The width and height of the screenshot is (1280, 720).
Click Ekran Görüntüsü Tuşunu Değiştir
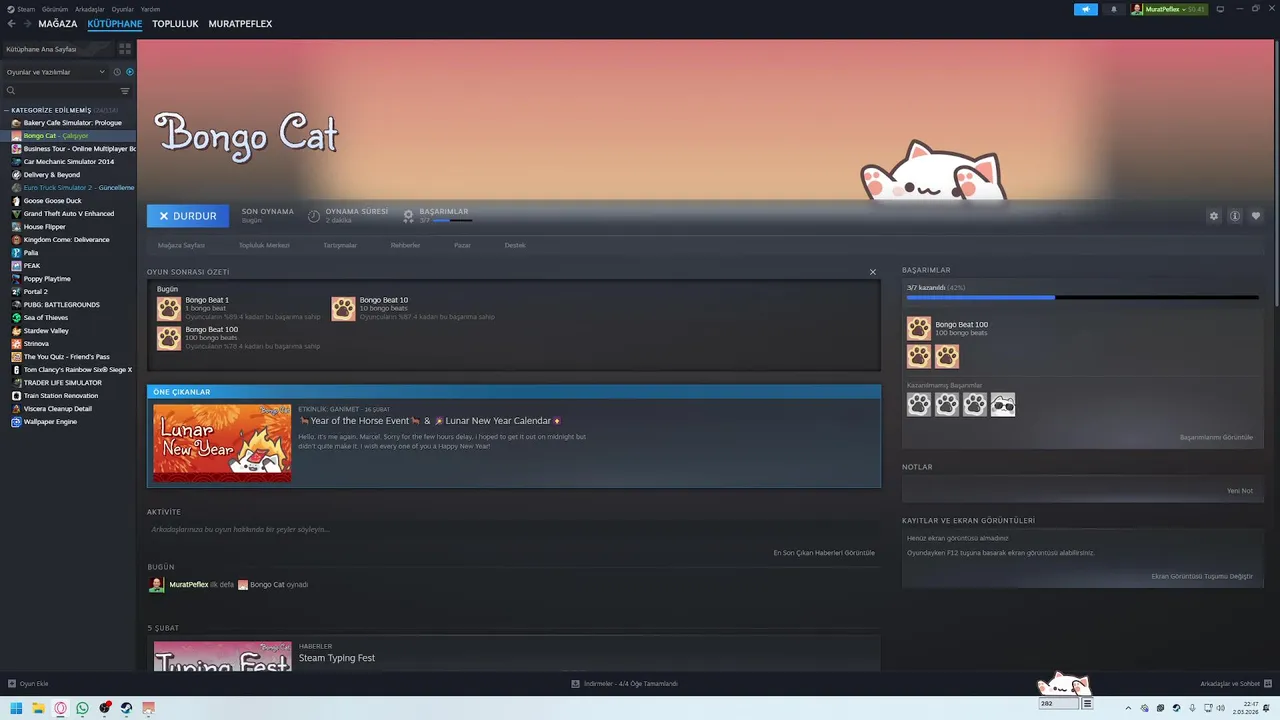click(1202, 576)
